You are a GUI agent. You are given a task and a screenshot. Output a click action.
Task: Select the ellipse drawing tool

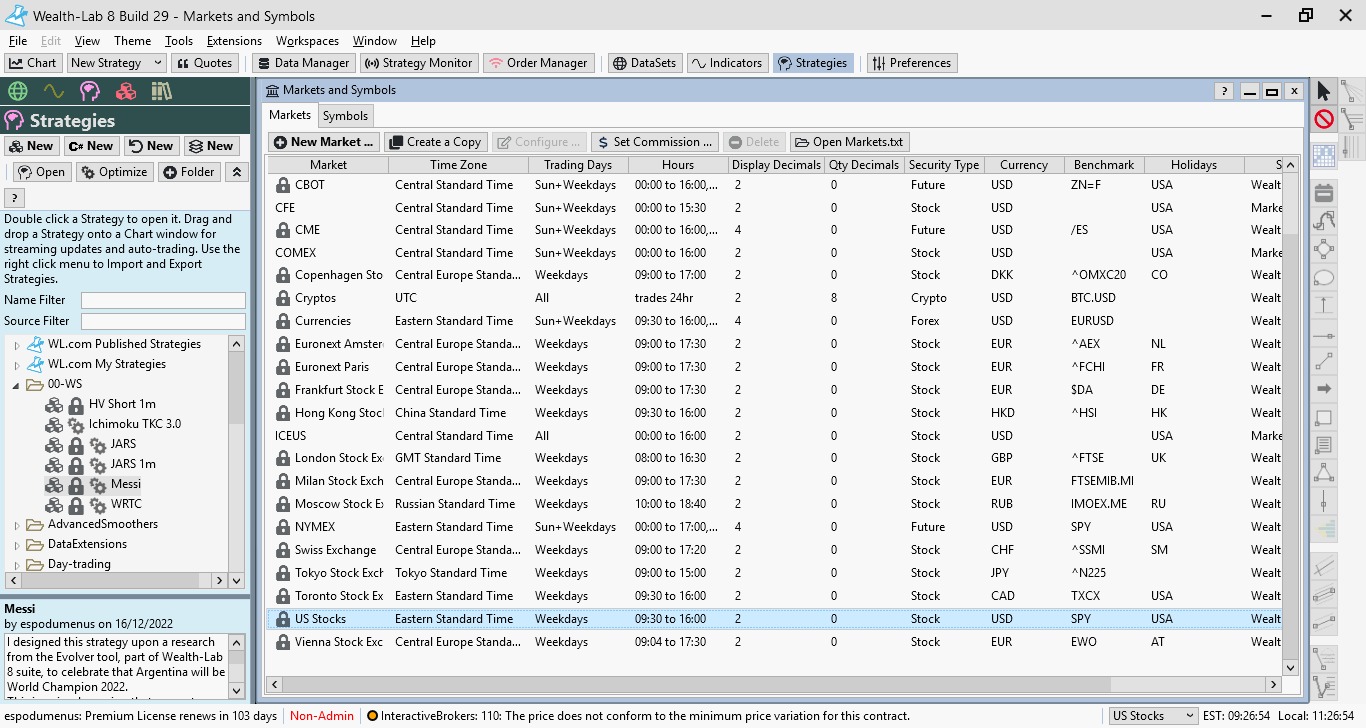pyautogui.click(x=1324, y=278)
